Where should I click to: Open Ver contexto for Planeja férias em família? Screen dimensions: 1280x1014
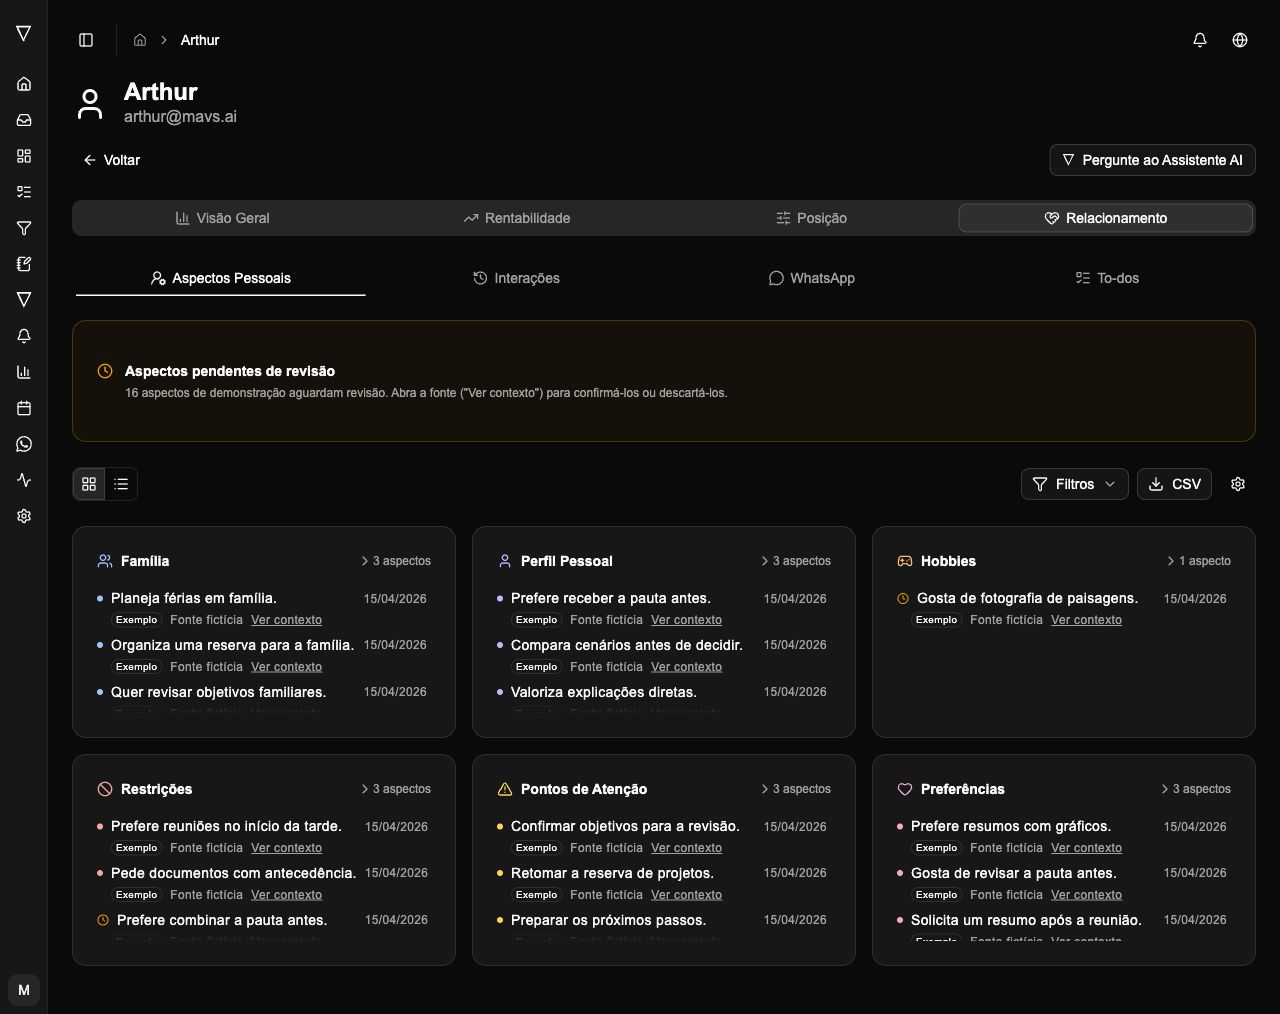(x=286, y=620)
